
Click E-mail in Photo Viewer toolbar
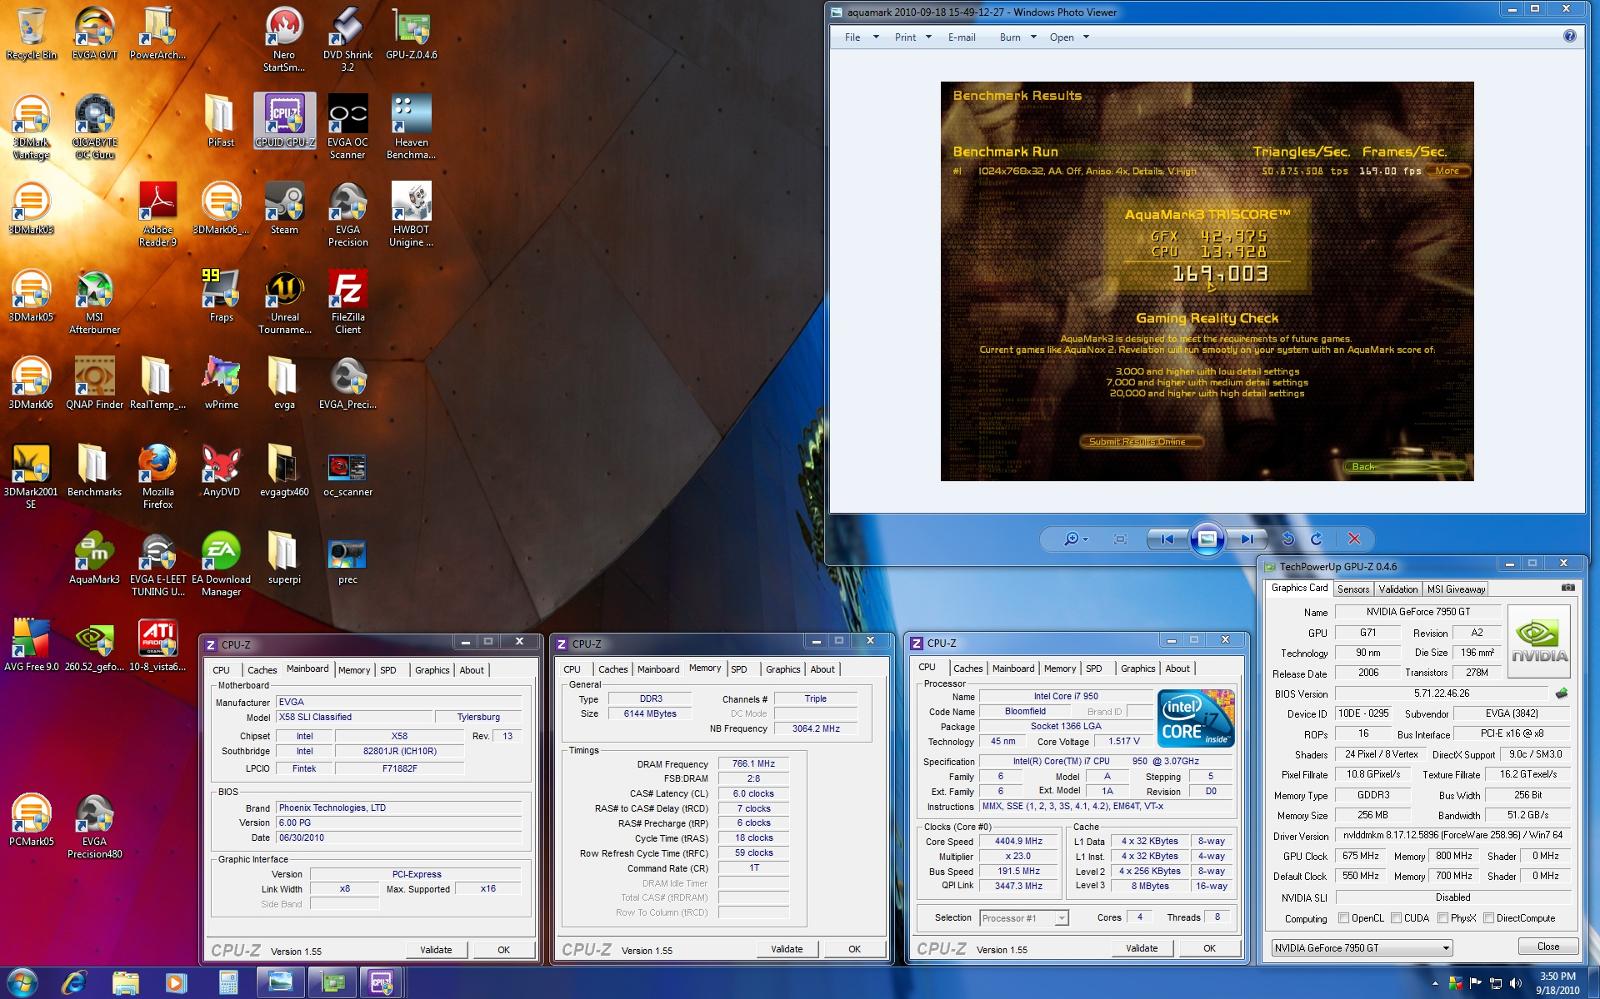coord(961,37)
